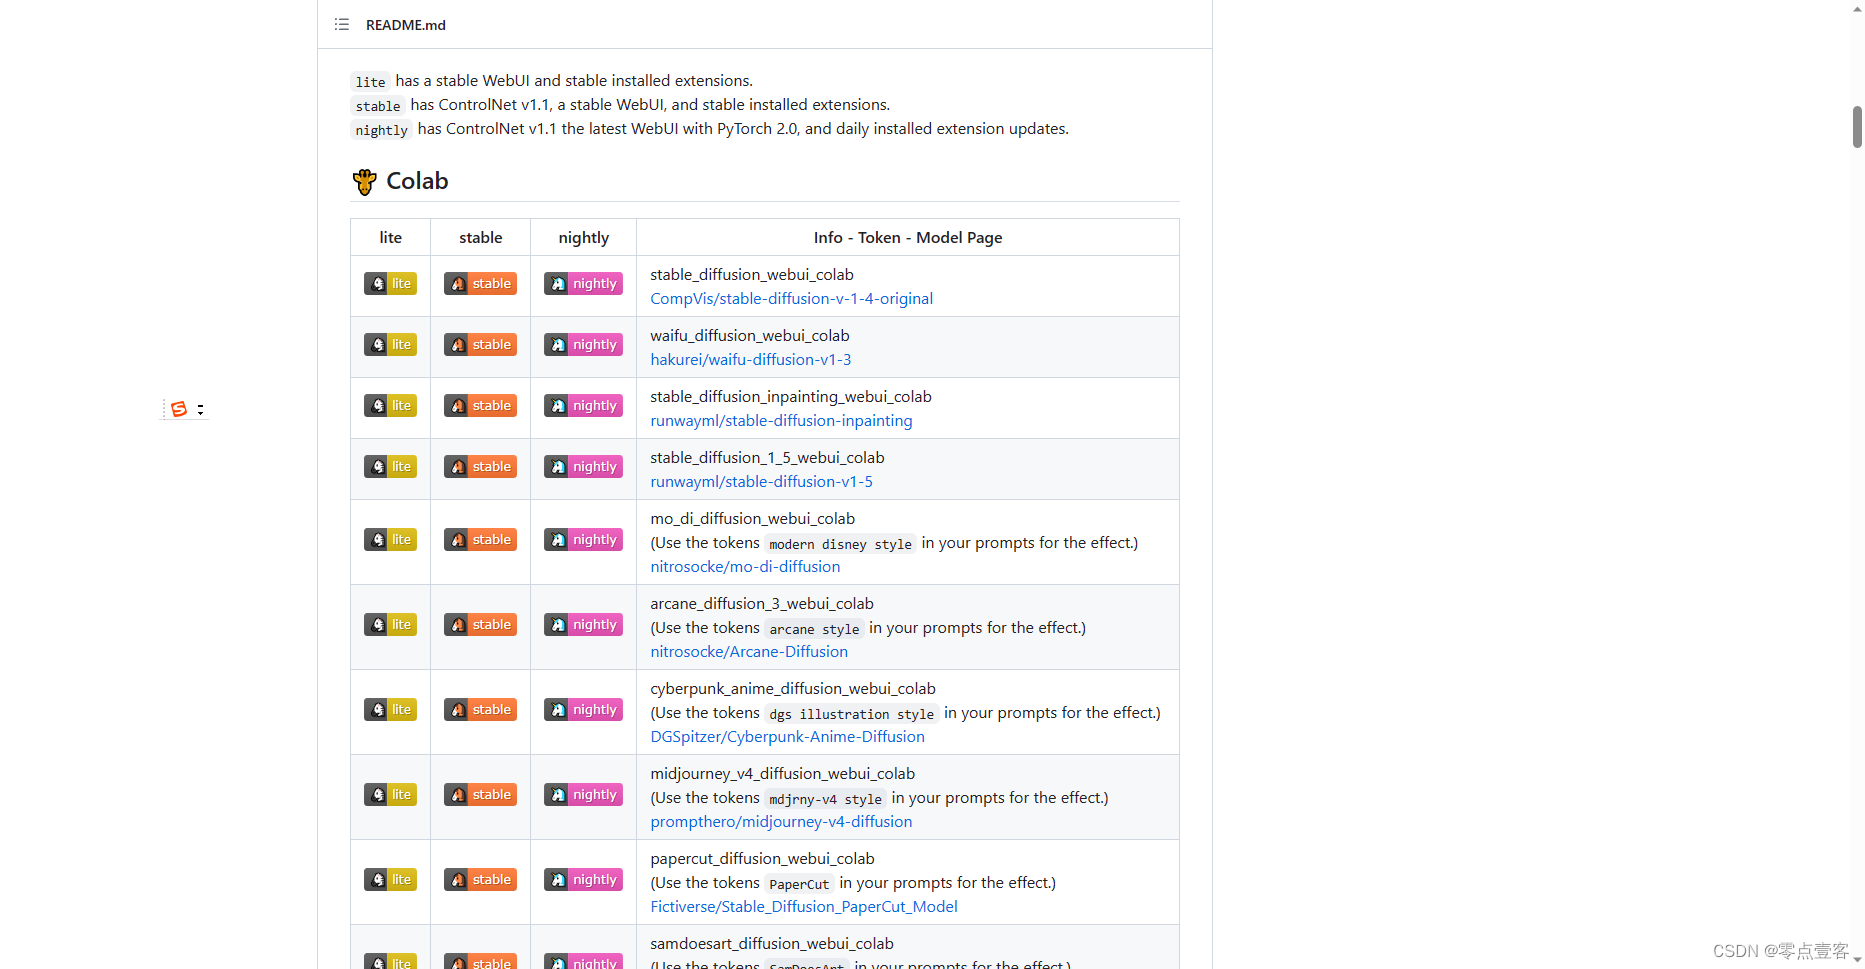Click the README.md file title
The image size is (1865, 969).
point(406,25)
